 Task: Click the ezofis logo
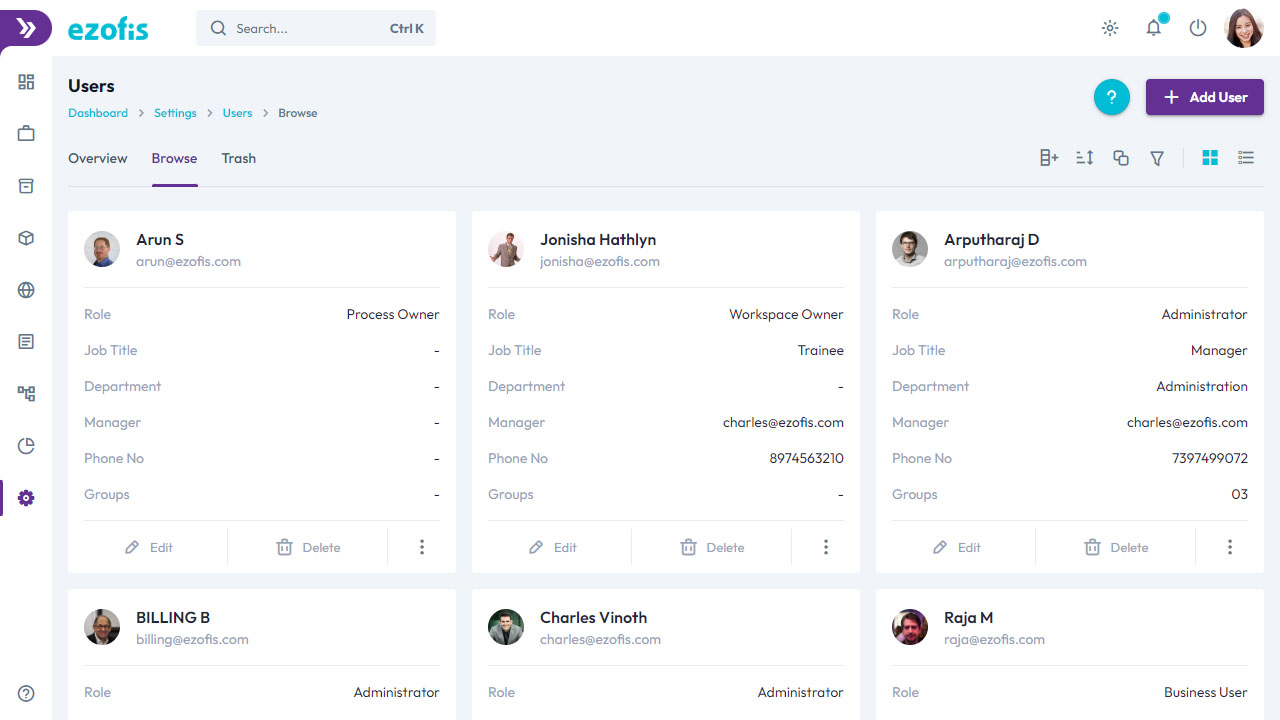(108, 29)
